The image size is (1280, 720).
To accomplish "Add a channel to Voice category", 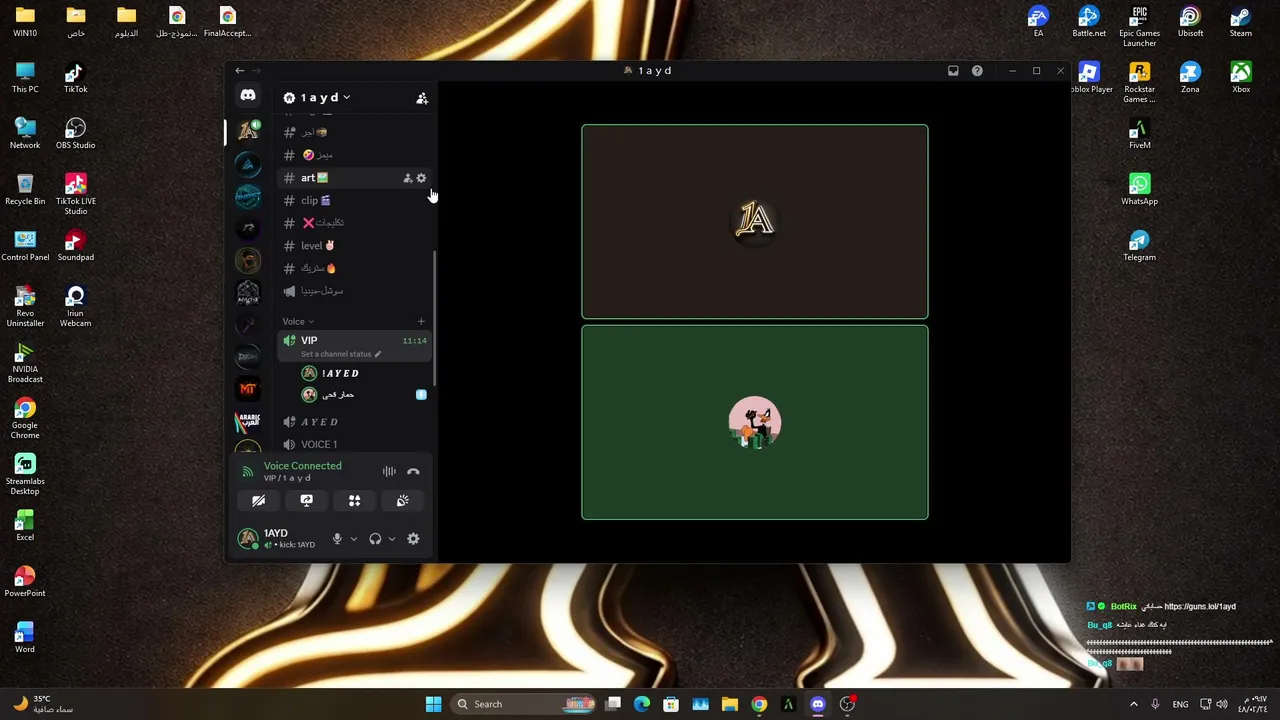I will [x=421, y=322].
